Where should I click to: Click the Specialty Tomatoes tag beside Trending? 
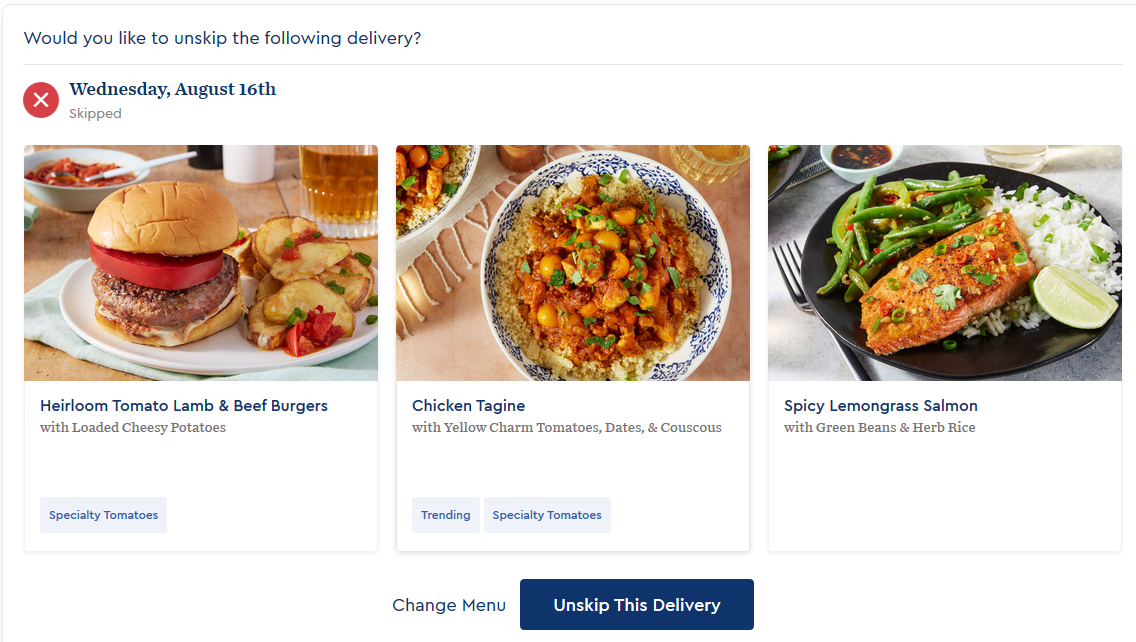[x=547, y=514]
